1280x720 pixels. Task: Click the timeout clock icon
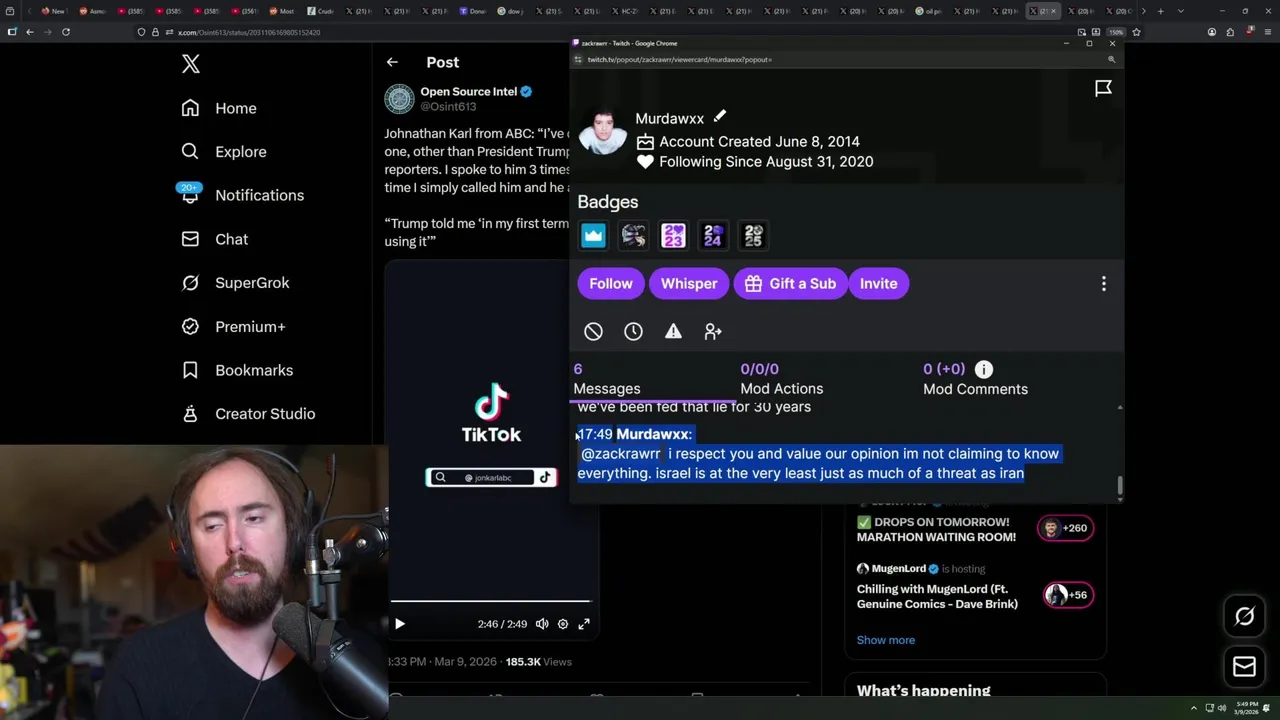click(633, 331)
